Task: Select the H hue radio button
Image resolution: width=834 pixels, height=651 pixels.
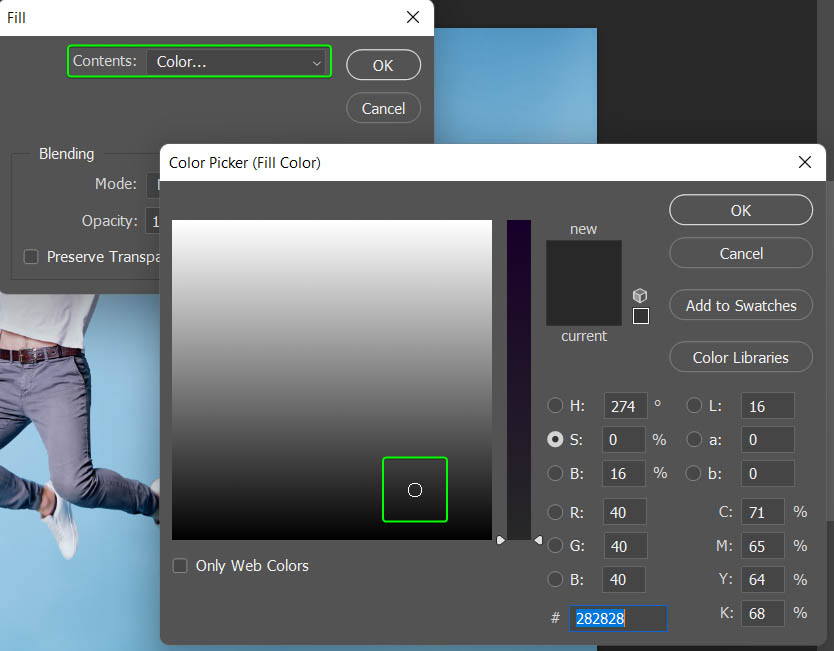Action: click(x=555, y=406)
